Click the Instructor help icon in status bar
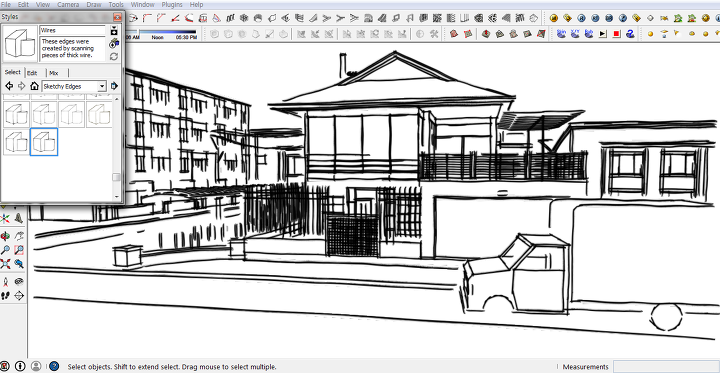Image resolution: width=720 pixels, height=373 pixels. 54,366
